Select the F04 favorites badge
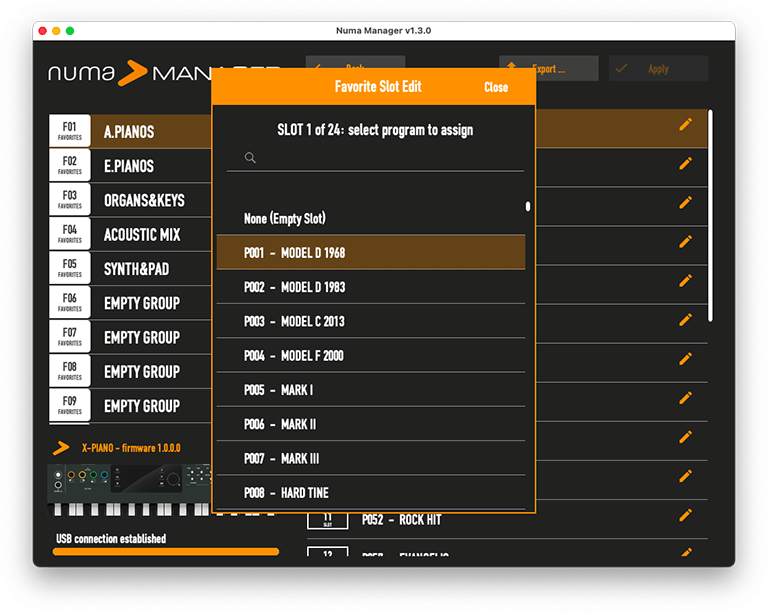The height and width of the screenshot is (613, 768). tap(70, 234)
